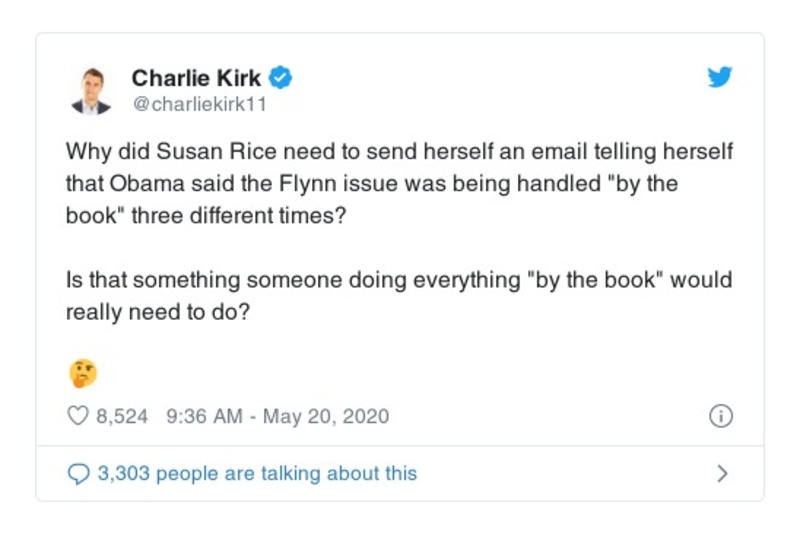The image size is (800, 537).
Task: Click the "really need to do?" line
Action: coord(157,311)
